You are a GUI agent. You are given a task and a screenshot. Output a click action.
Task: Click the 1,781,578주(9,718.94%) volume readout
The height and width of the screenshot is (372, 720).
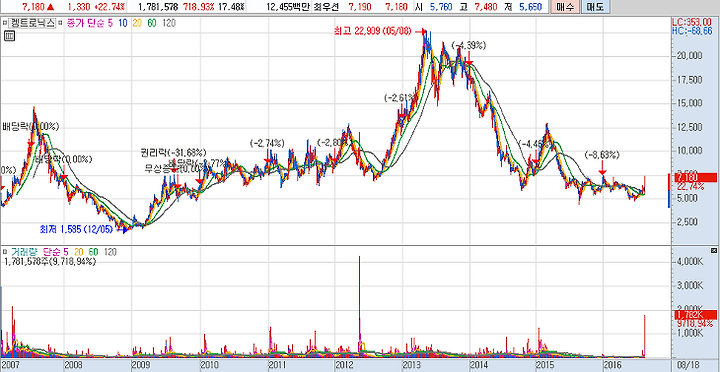50,261
